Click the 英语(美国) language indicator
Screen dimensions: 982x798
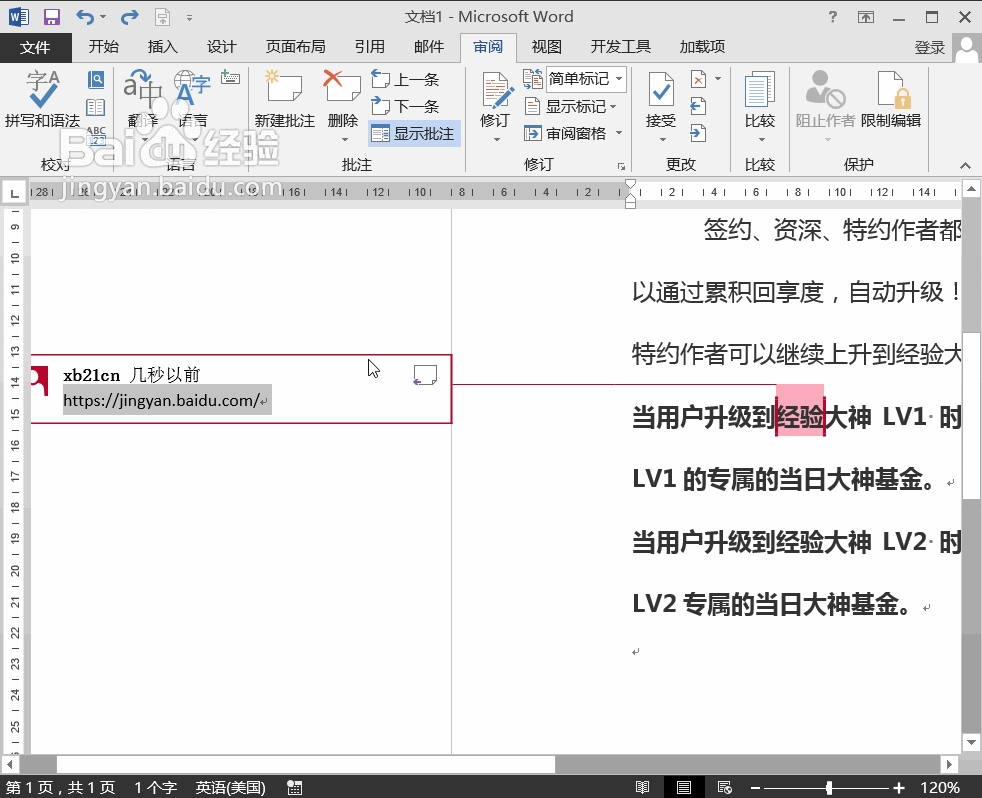coord(230,787)
